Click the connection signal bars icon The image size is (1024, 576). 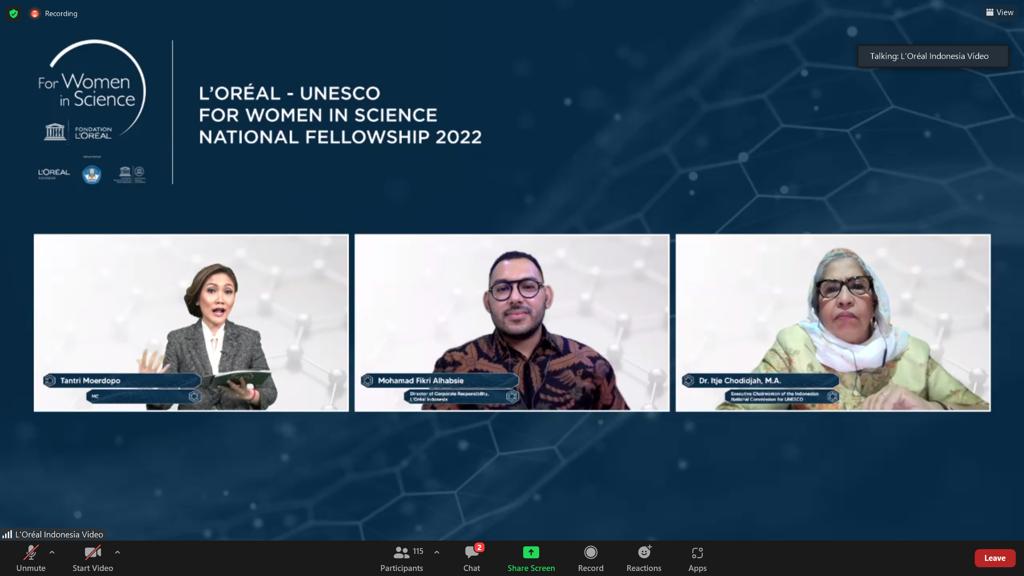pyautogui.click(x=7, y=534)
